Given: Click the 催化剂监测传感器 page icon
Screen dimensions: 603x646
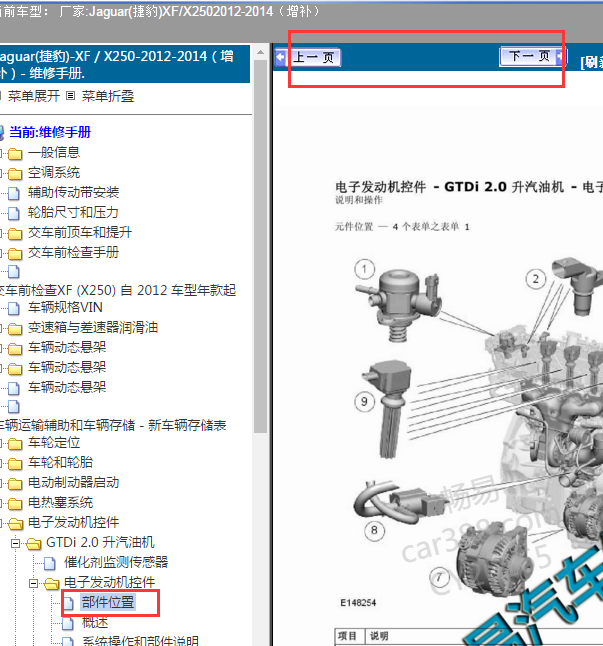Looking at the screenshot, I should coord(49,563).
